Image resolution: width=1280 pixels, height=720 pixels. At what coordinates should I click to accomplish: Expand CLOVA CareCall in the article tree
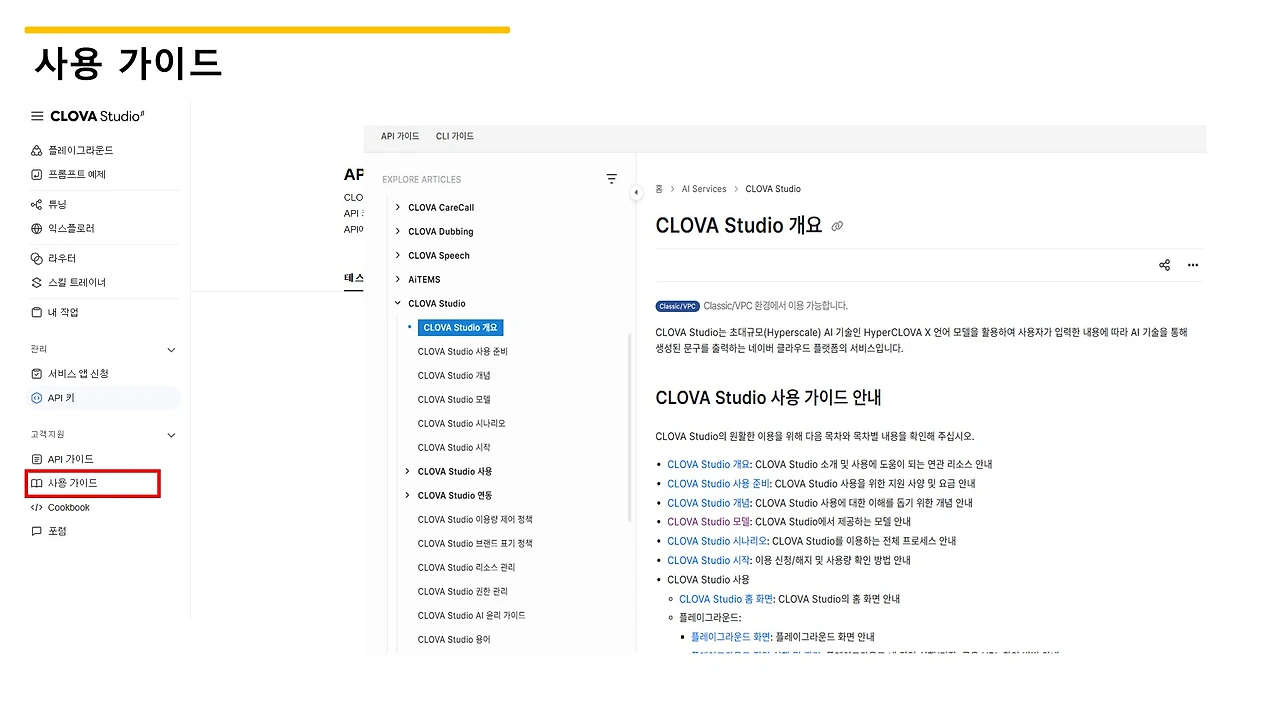click(398, 207)
